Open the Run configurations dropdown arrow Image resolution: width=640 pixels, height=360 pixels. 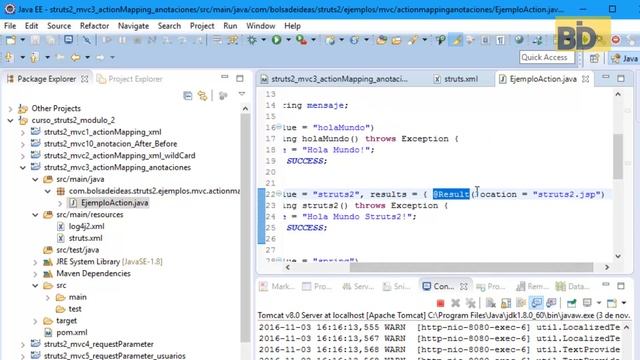click(x=288, y=40)
